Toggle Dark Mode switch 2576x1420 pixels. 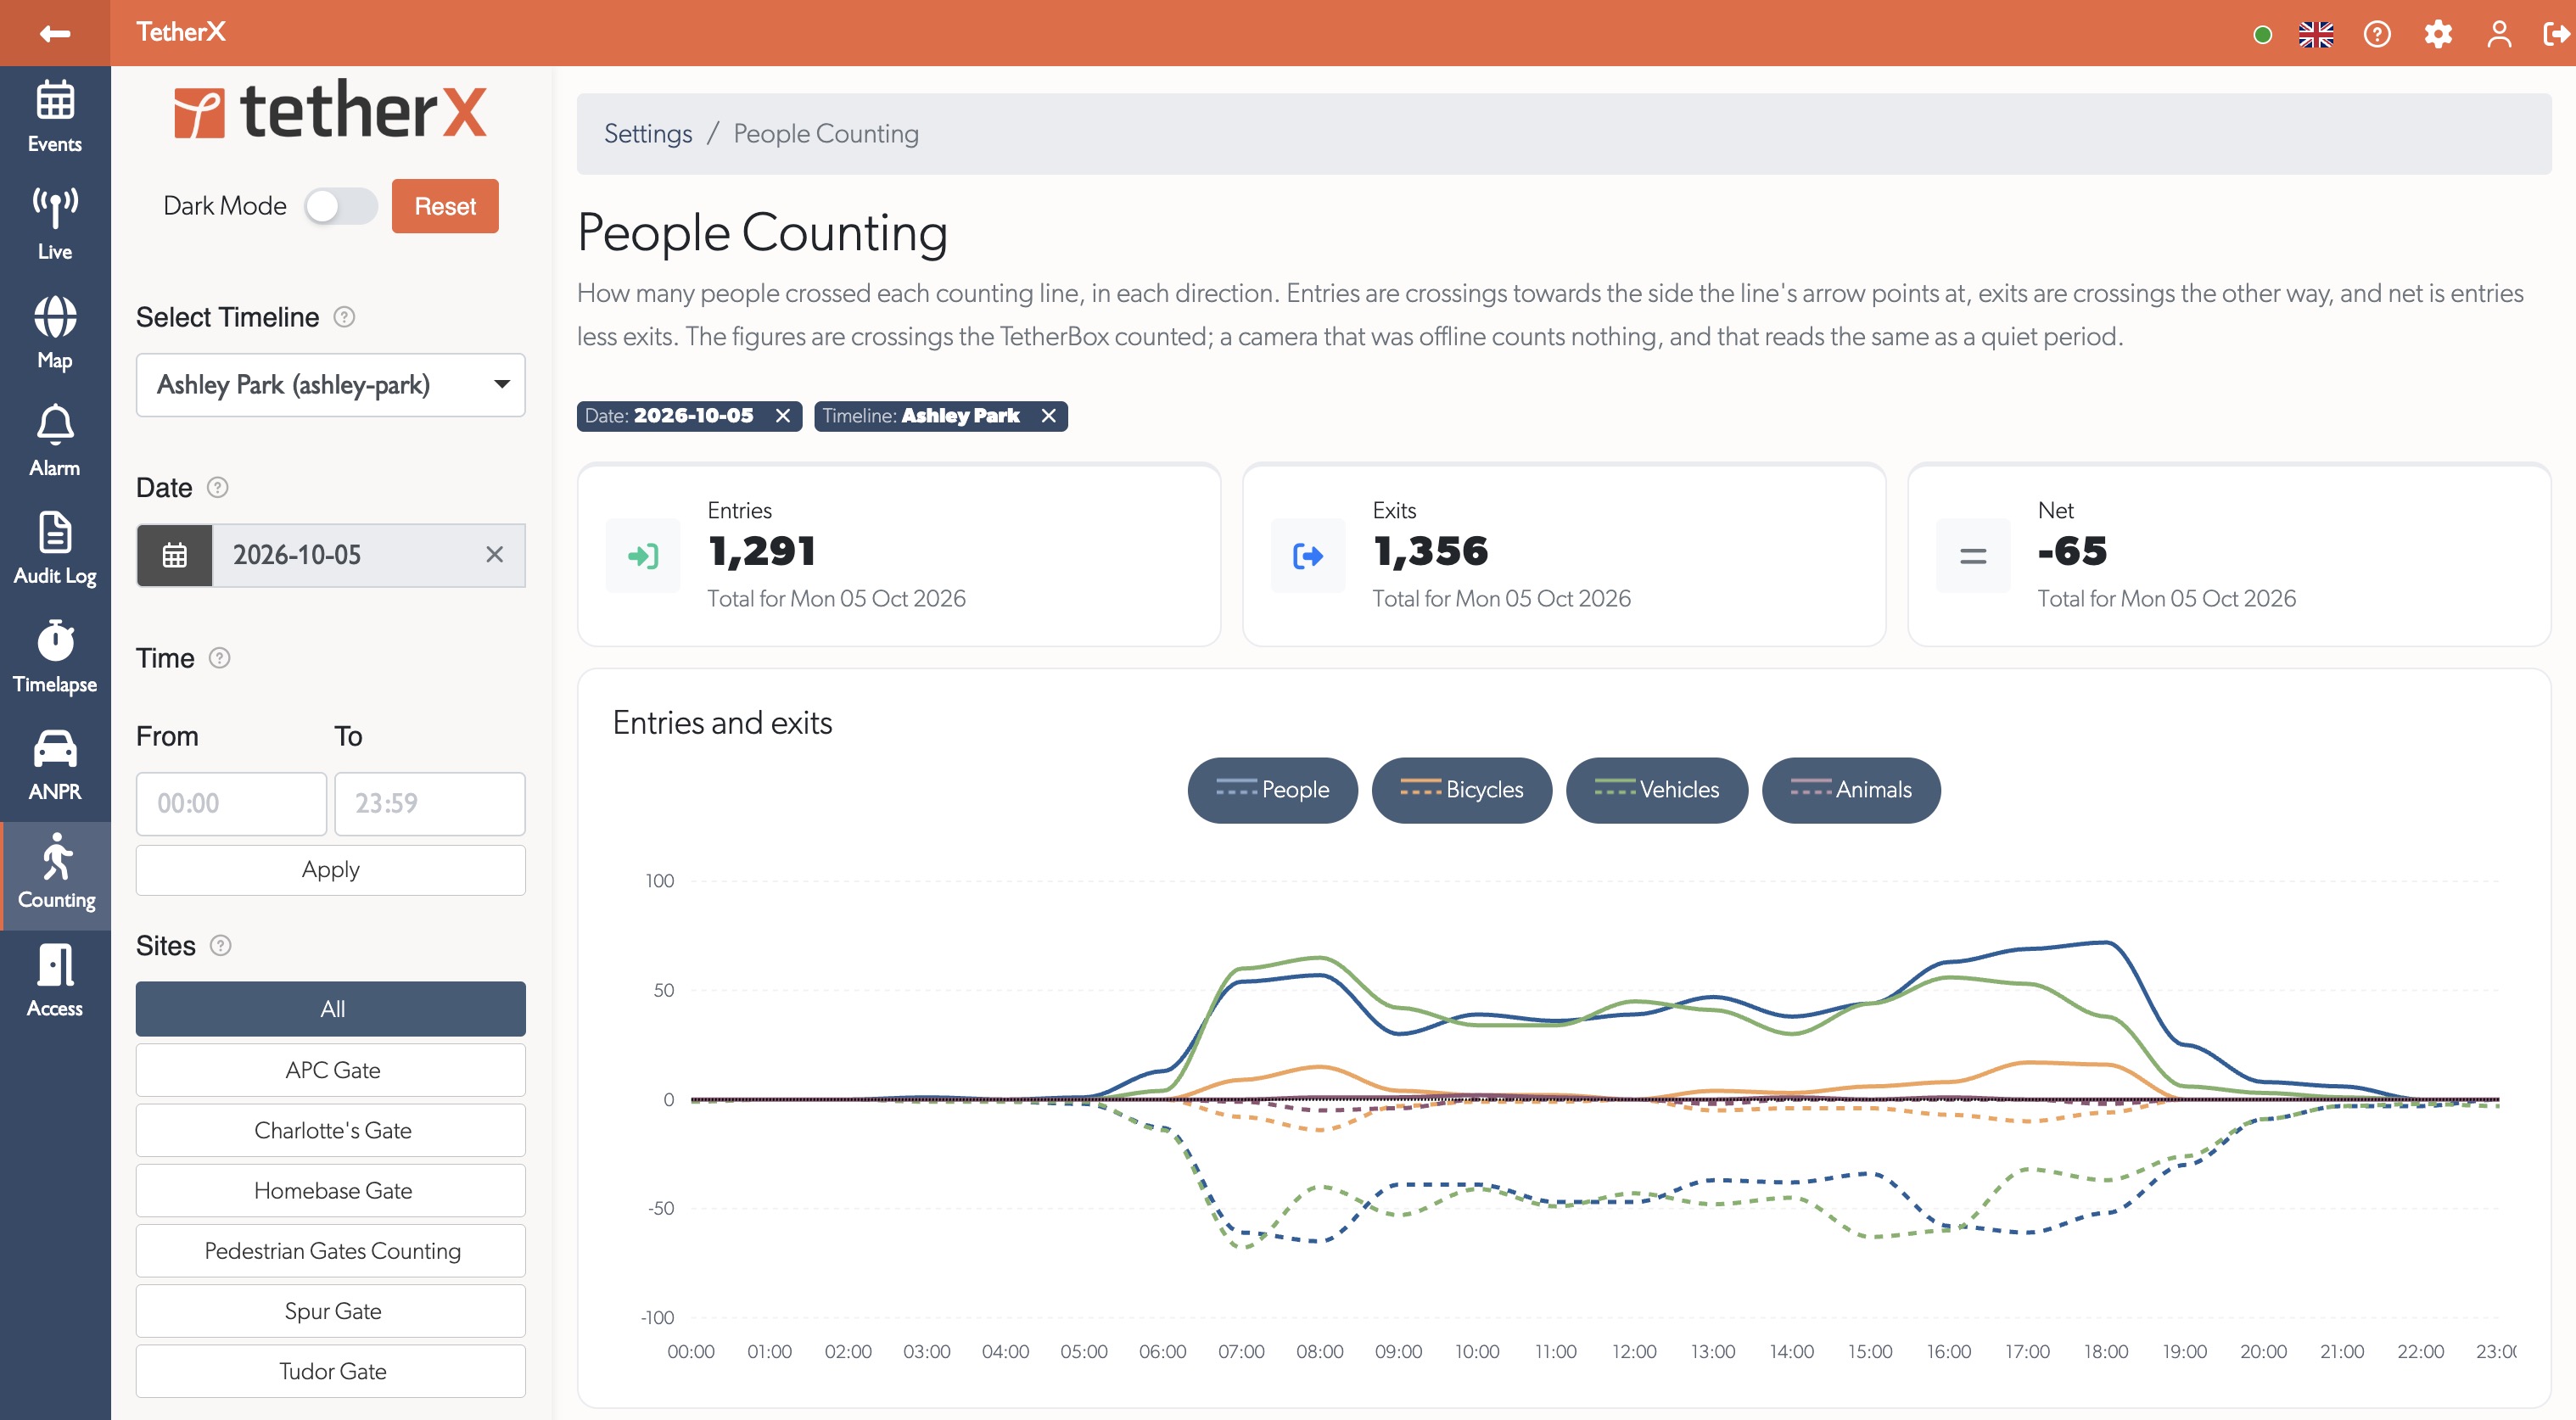[x=341, y=206]
